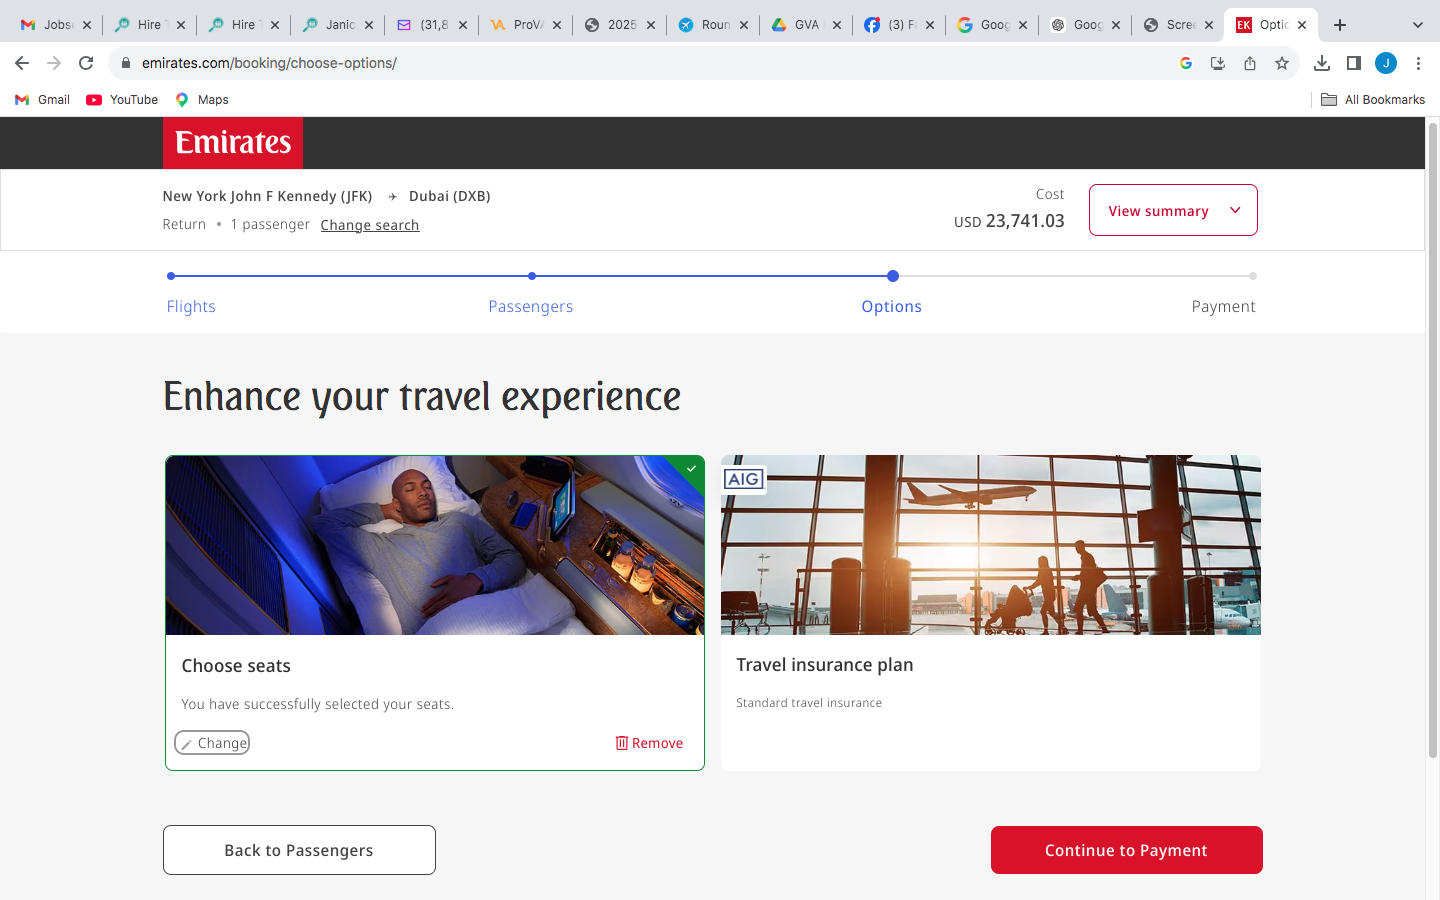Viewport: 1440px width, 900px height.
Task: Click the Change search link
Action: coord(370,225)
